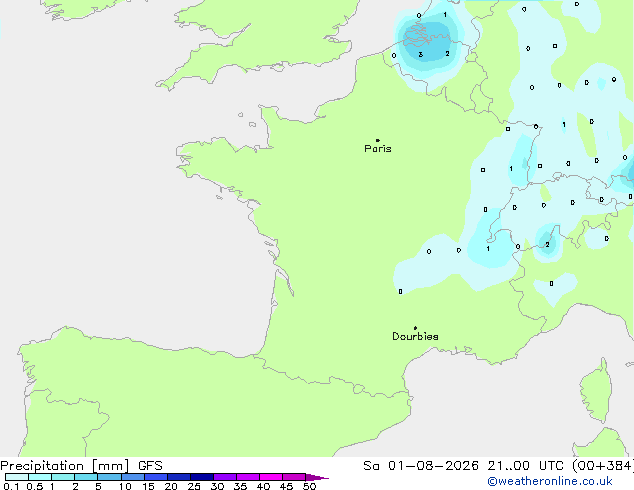Select the 30 to 35 mm purple swatch
The height and width of the screenshot is (490, 634).
225,477
